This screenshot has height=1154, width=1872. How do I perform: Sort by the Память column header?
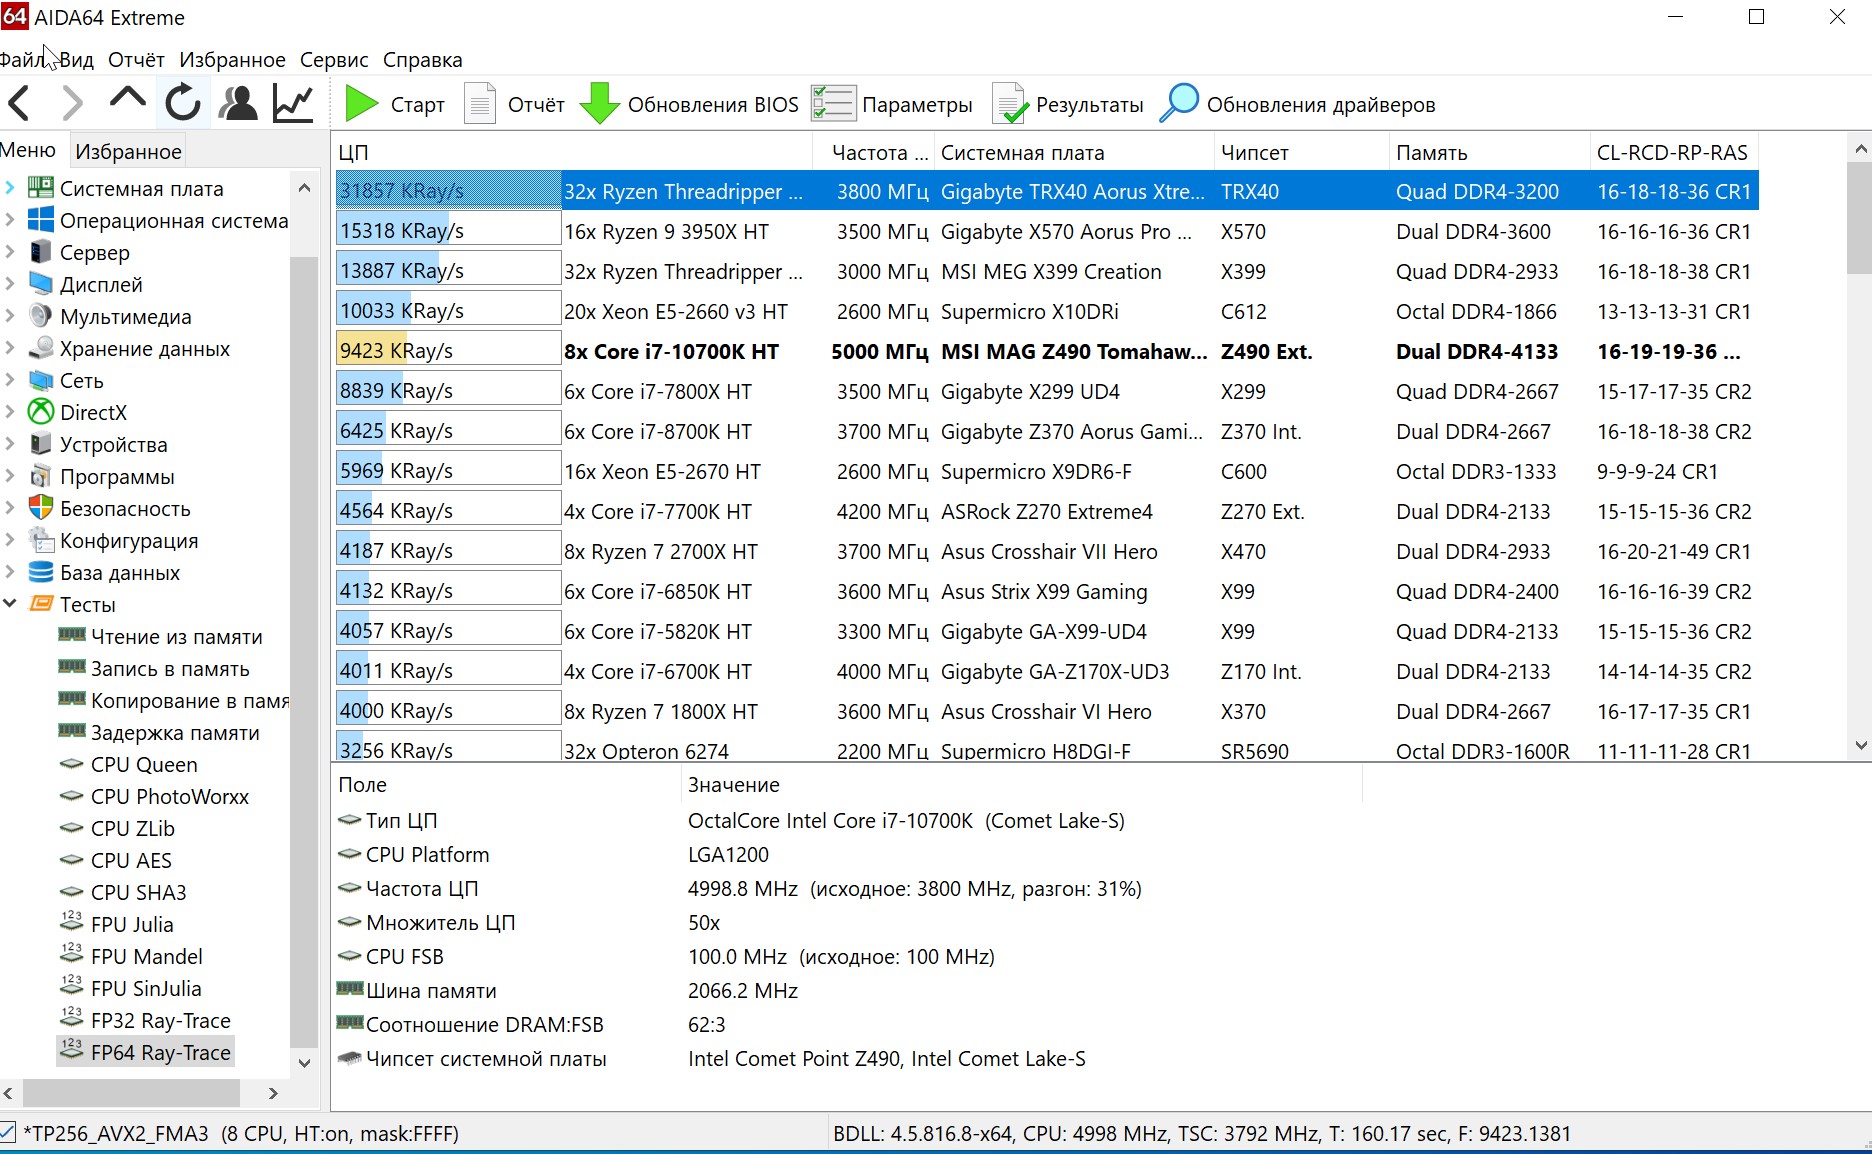tap(1431, 152)
